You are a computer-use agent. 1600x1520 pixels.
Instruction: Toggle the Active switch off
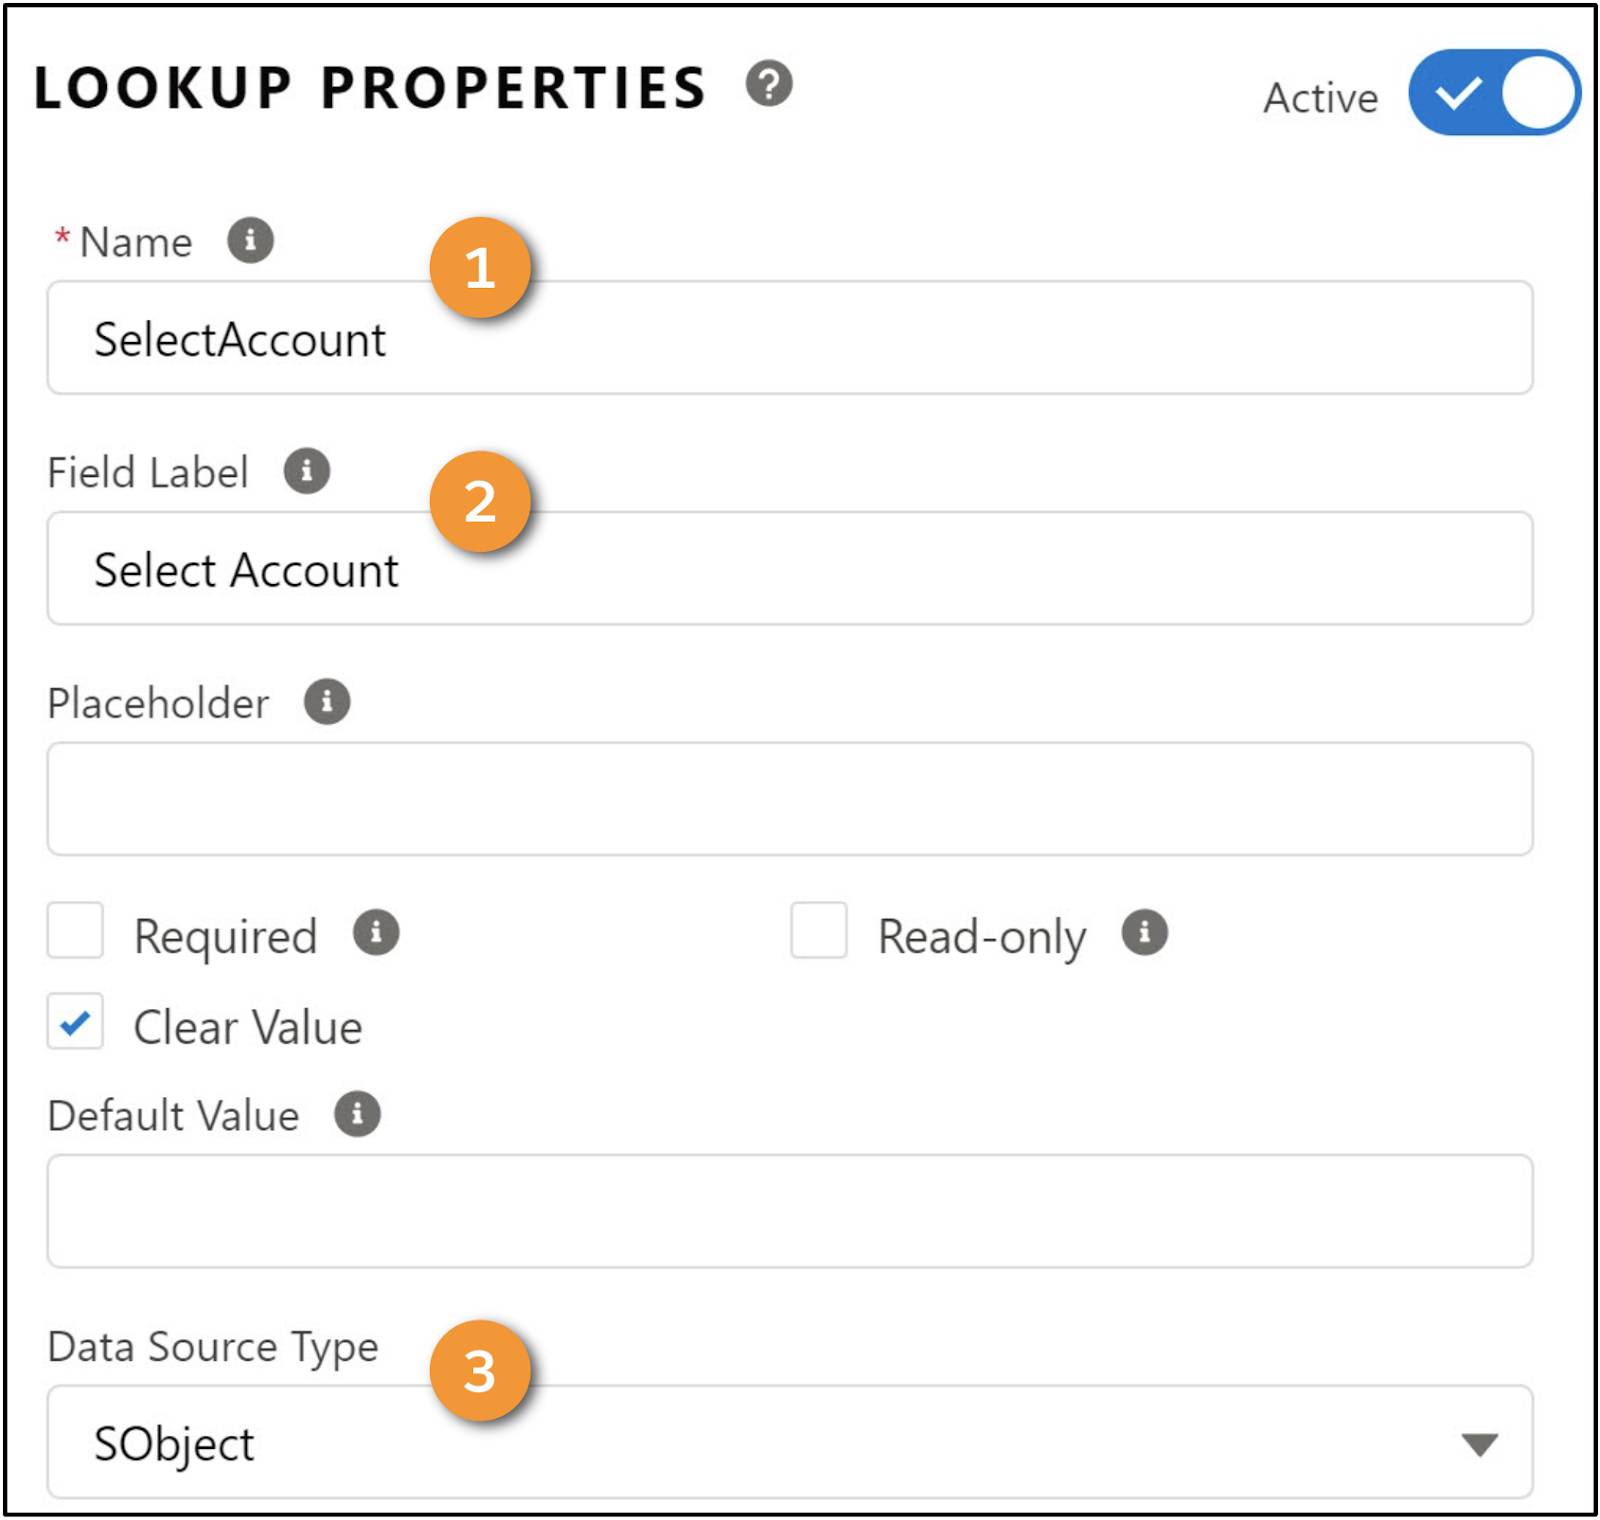(x=1494, y=93)
